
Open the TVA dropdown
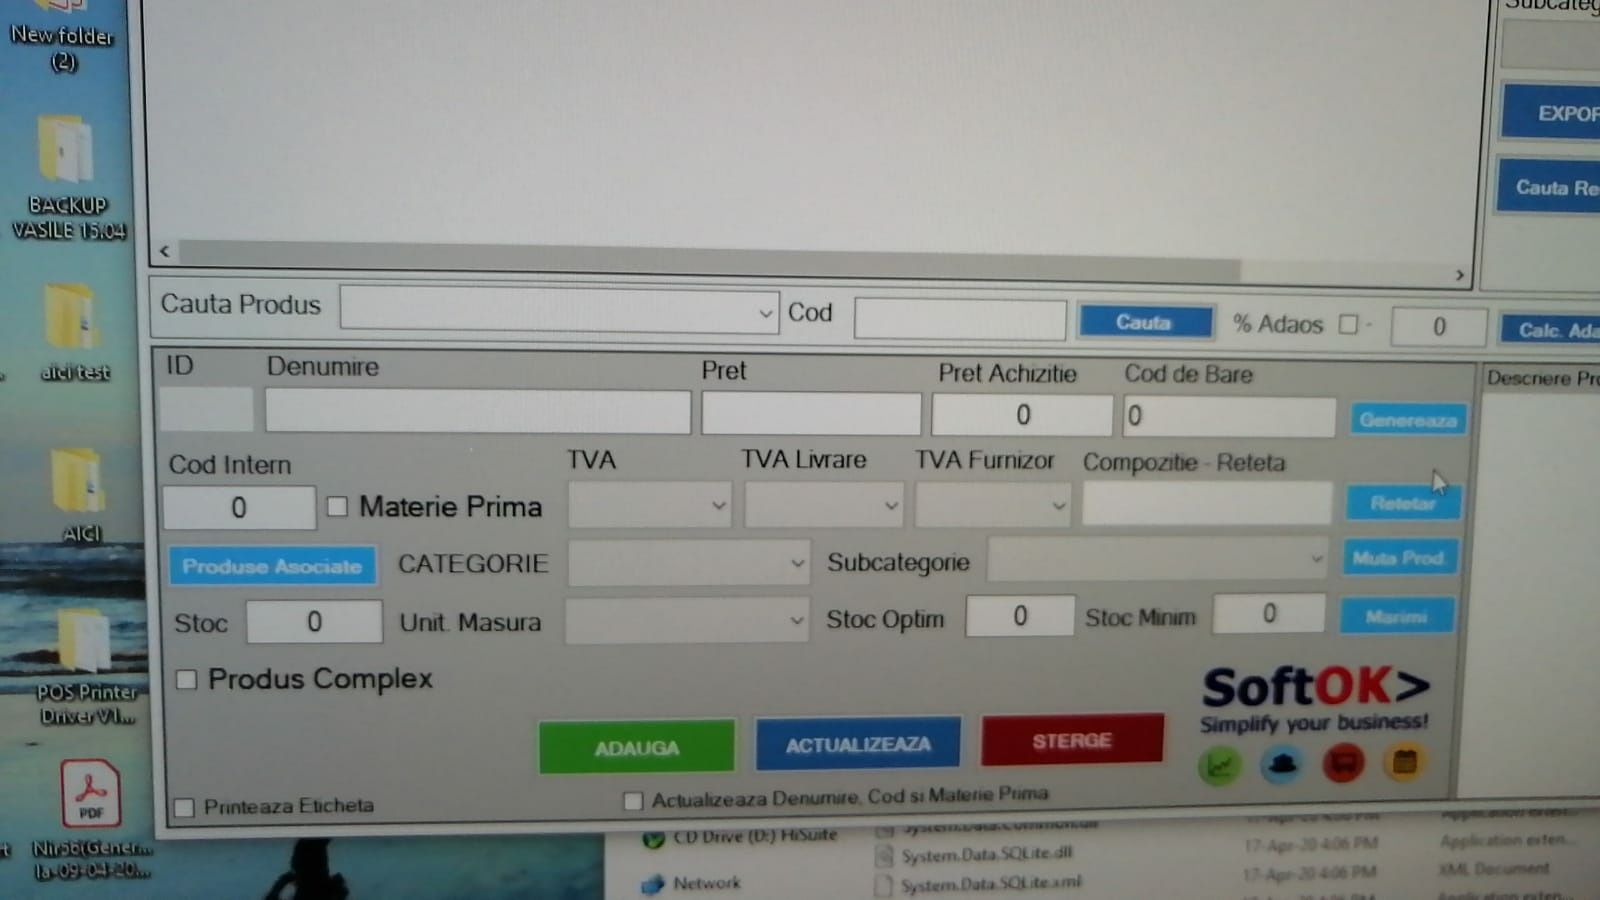pyautogui.click(x=650, y=505)
